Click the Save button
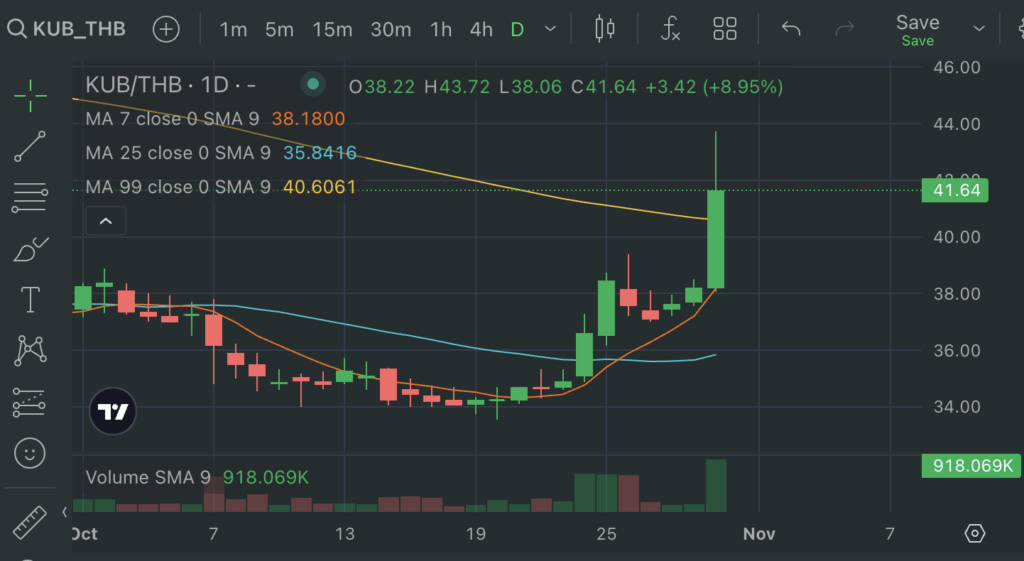The height and width of the screenshot is (561, 1024). [917, 29]
